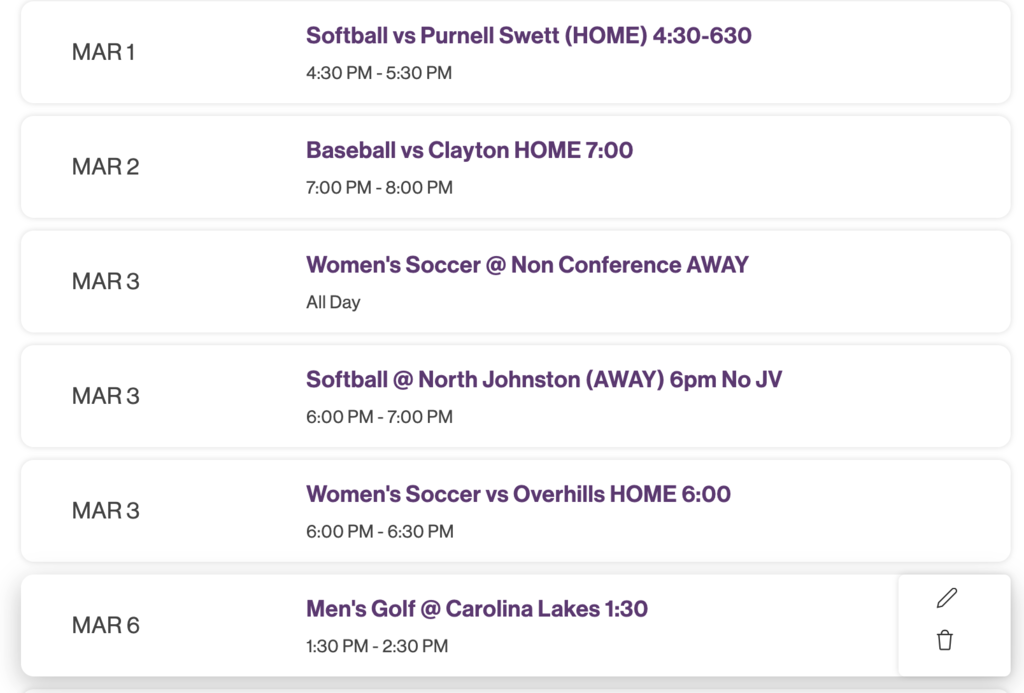Screen dimensions: 1024x693
Task: Select the MAR 6 date label
Action: pos(104,625)
